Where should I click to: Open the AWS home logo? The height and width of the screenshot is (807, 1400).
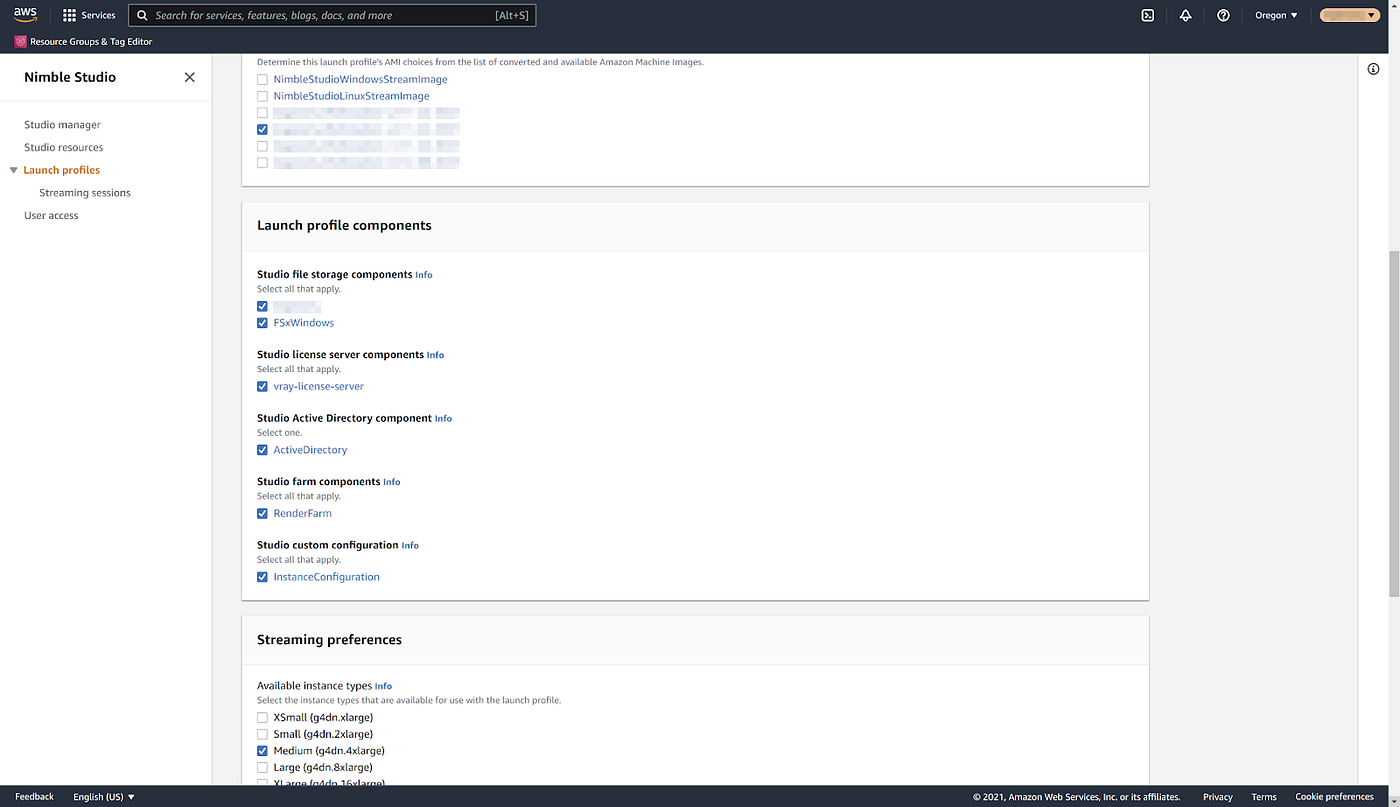[x=25, y=15]
